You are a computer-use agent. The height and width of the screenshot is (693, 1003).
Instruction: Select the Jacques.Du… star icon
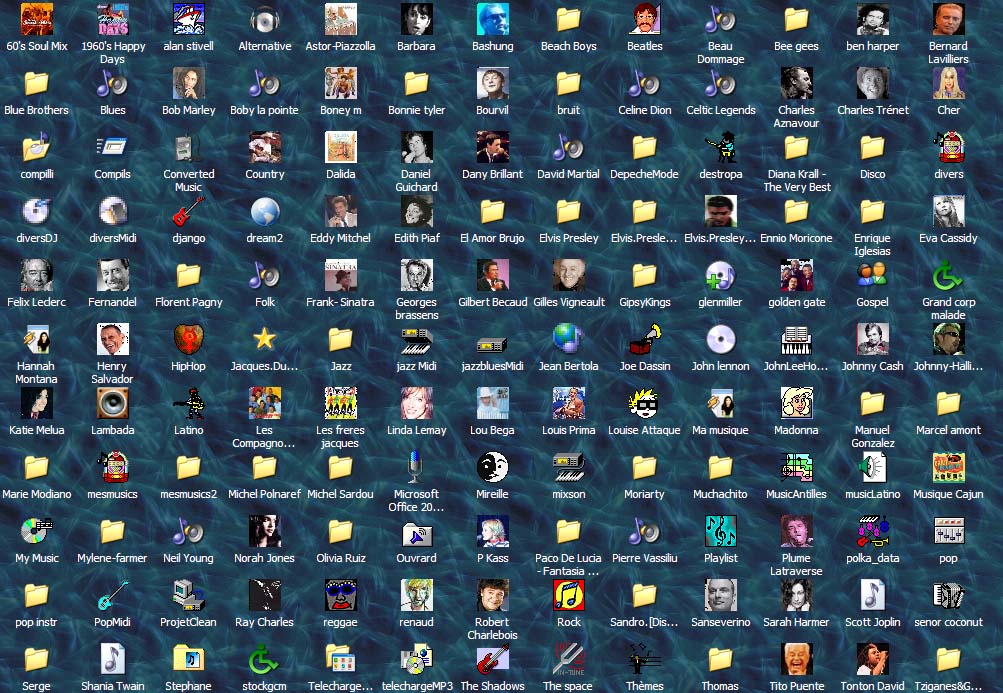(x=265, y=339)
